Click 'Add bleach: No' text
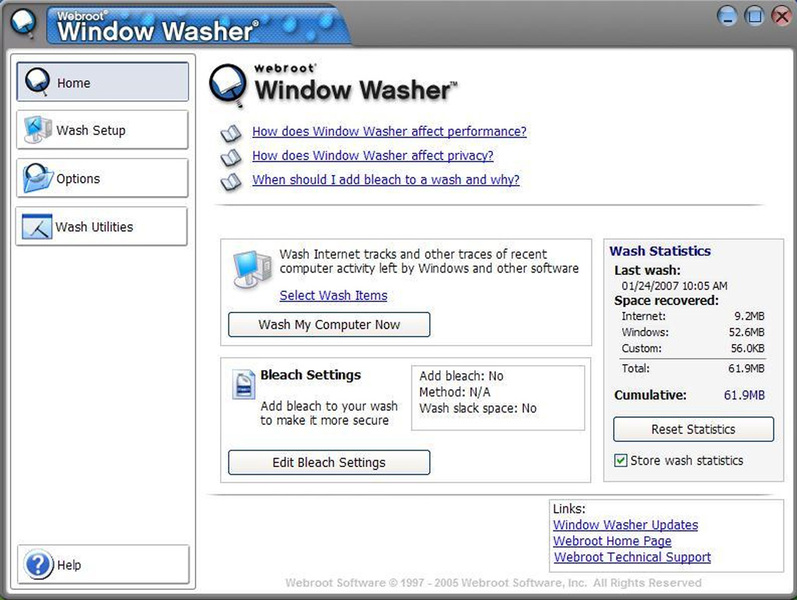797x600 pixels. click(x=461, y=376)
